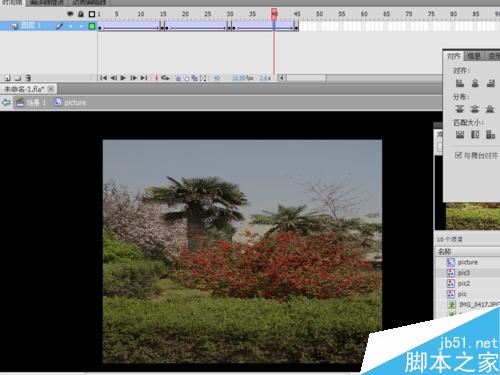Go to the last frame
The image size is (500, 375).
pos(144,78)
